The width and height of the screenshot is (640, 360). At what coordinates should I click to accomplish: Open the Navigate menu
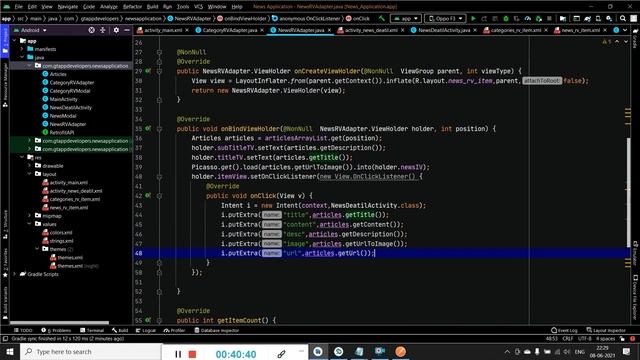click(x=67, y=7)
